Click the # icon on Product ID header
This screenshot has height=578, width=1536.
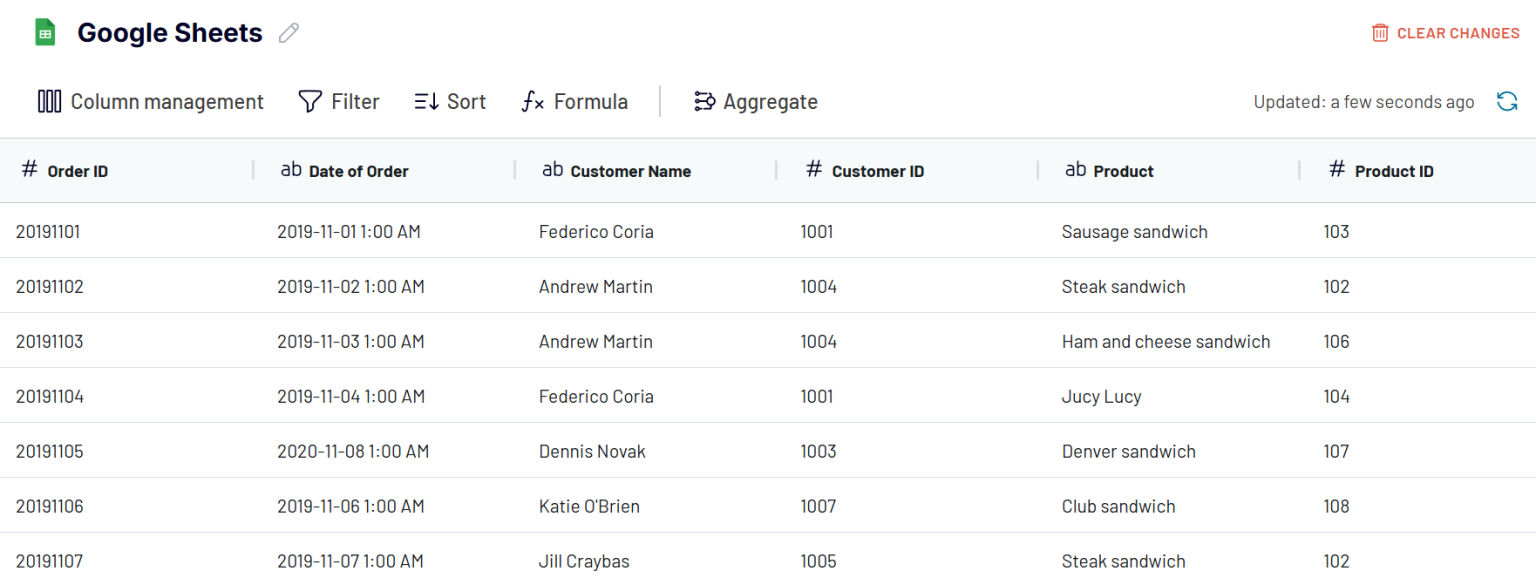tap(1338, 170)
